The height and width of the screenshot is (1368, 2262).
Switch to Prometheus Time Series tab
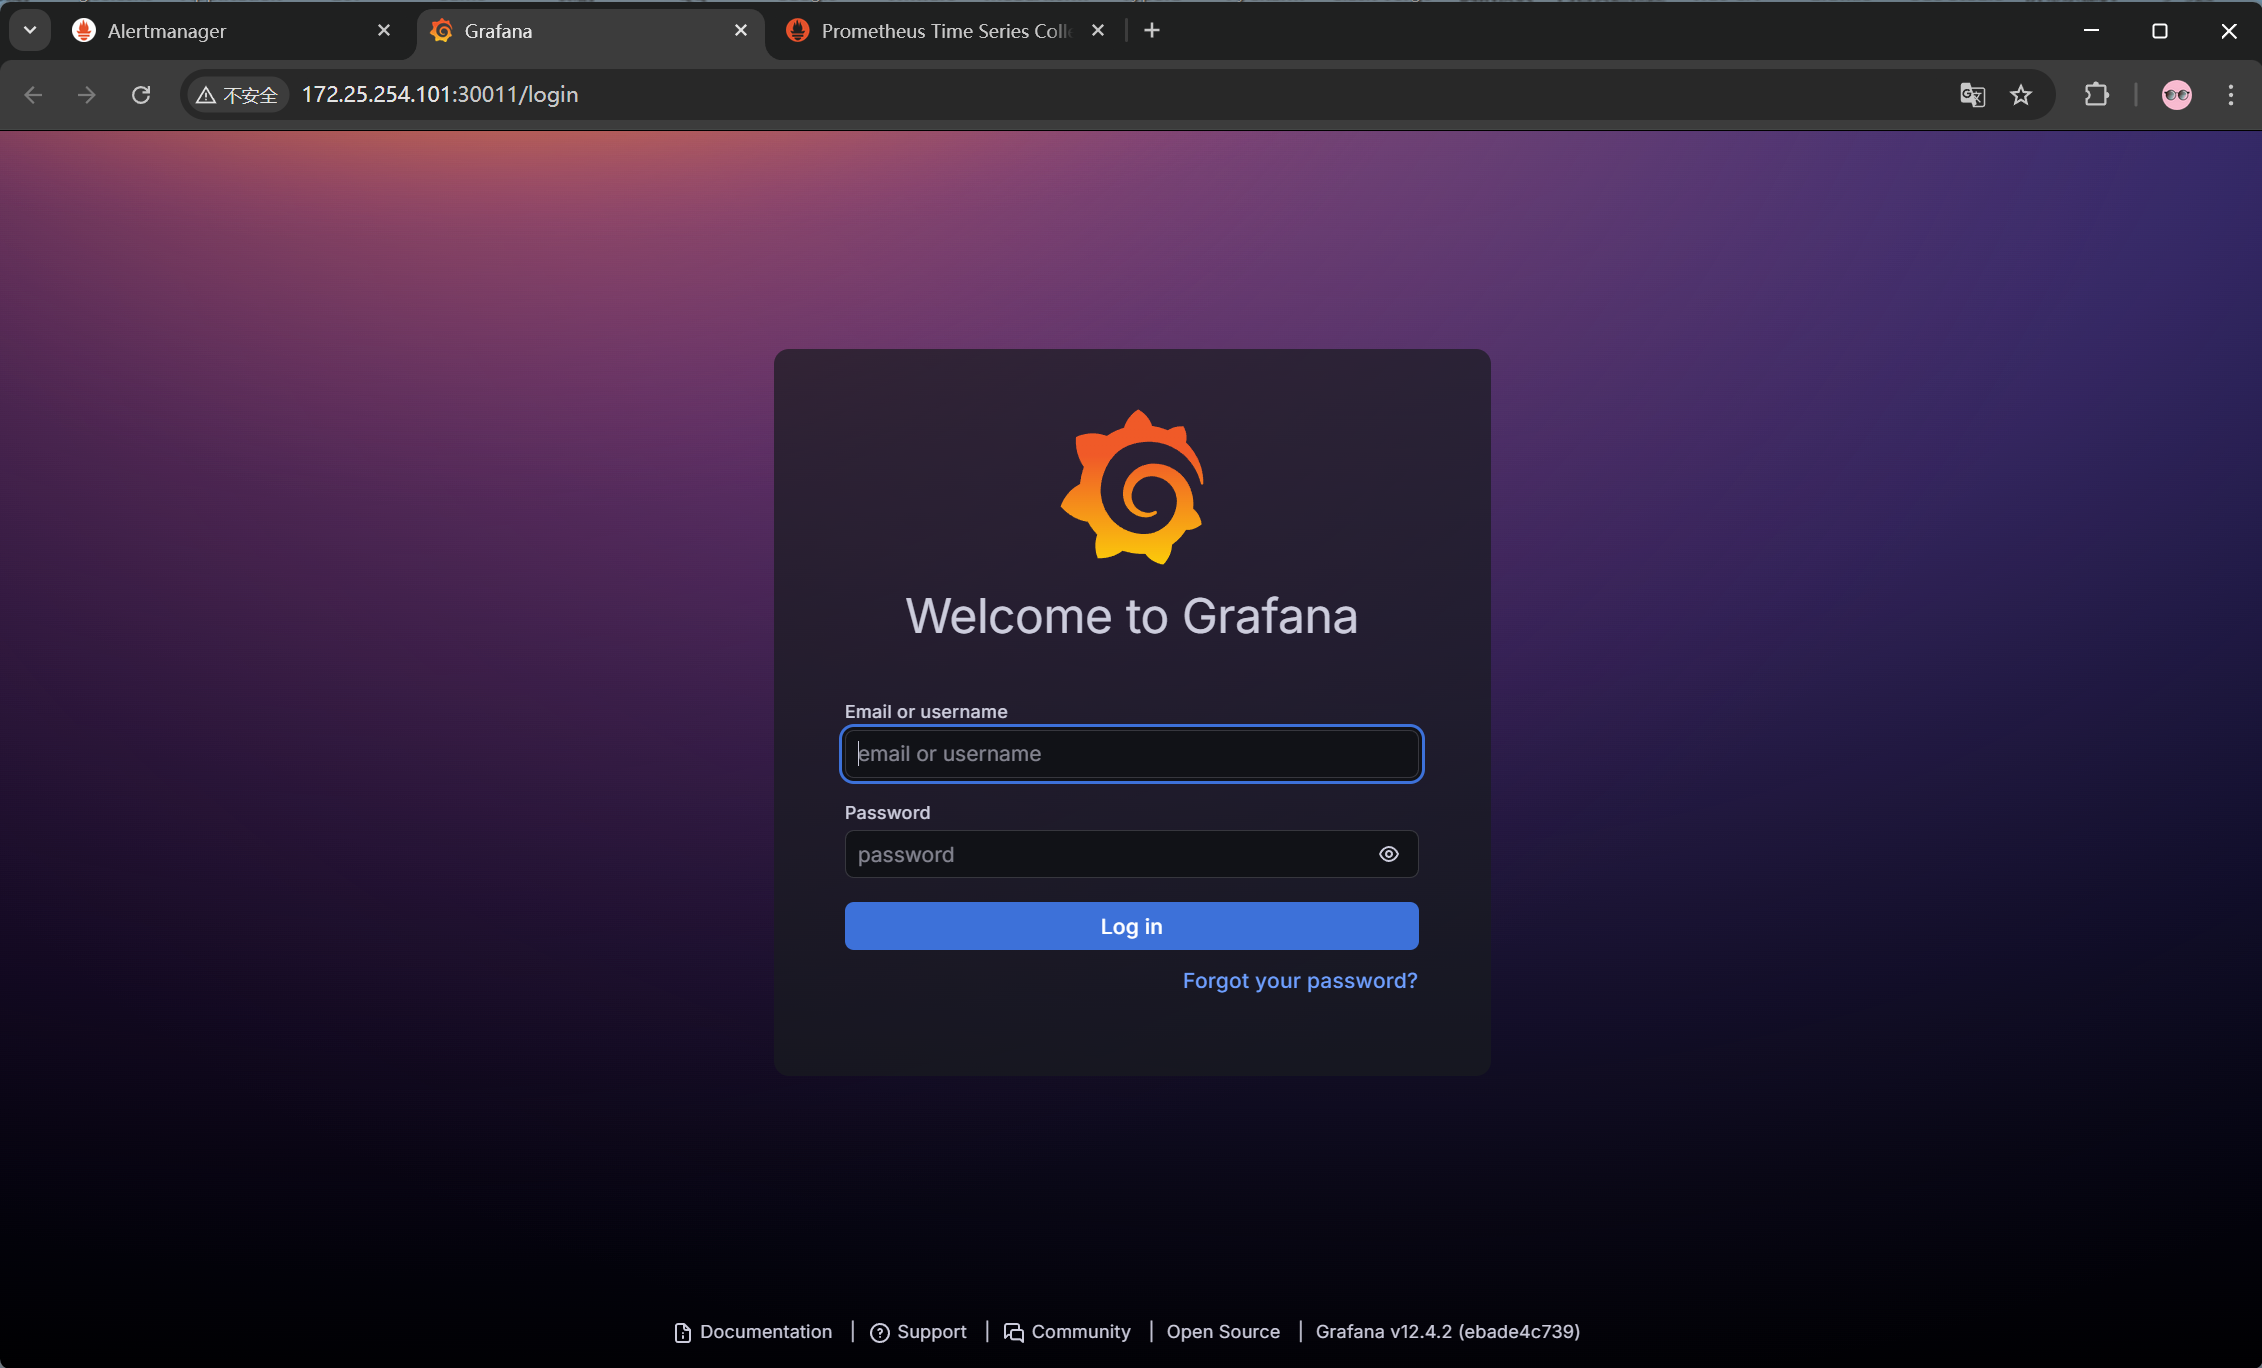coord(945,31)
